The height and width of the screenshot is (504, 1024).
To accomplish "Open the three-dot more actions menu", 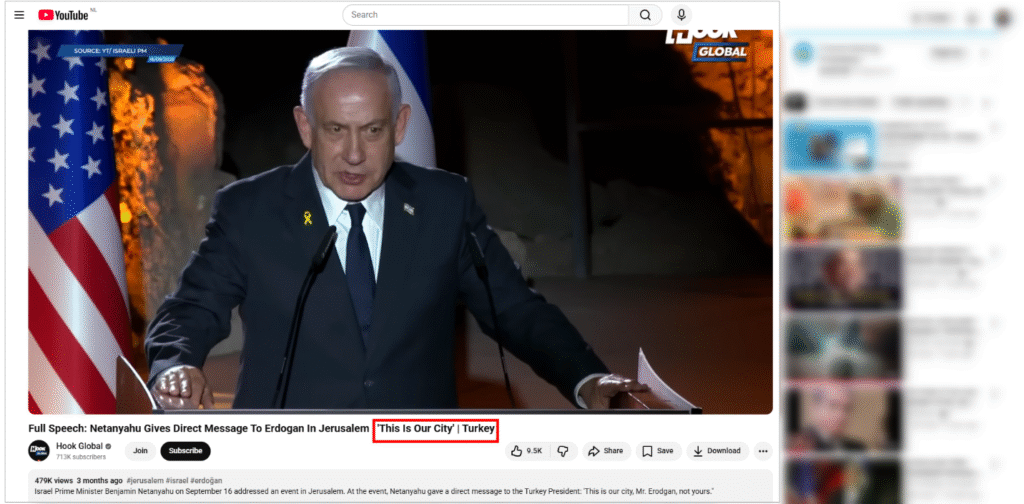I will (x=763, y=451).
